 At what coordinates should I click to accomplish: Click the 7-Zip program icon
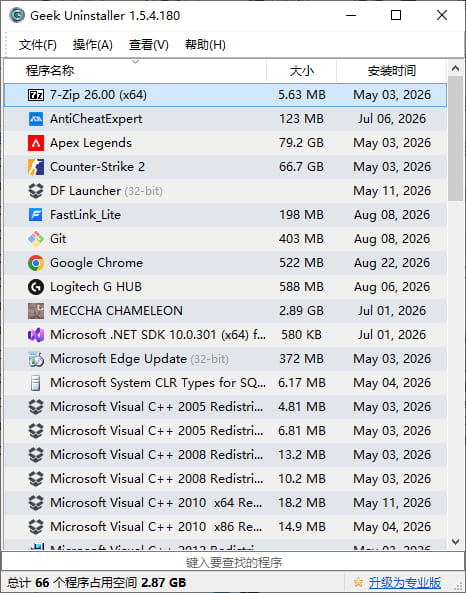tap(36, 95)
